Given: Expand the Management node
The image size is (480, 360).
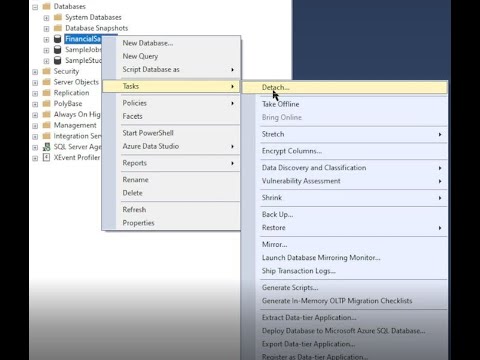Looking at the screenshot, I should click(x=35, y=126).
